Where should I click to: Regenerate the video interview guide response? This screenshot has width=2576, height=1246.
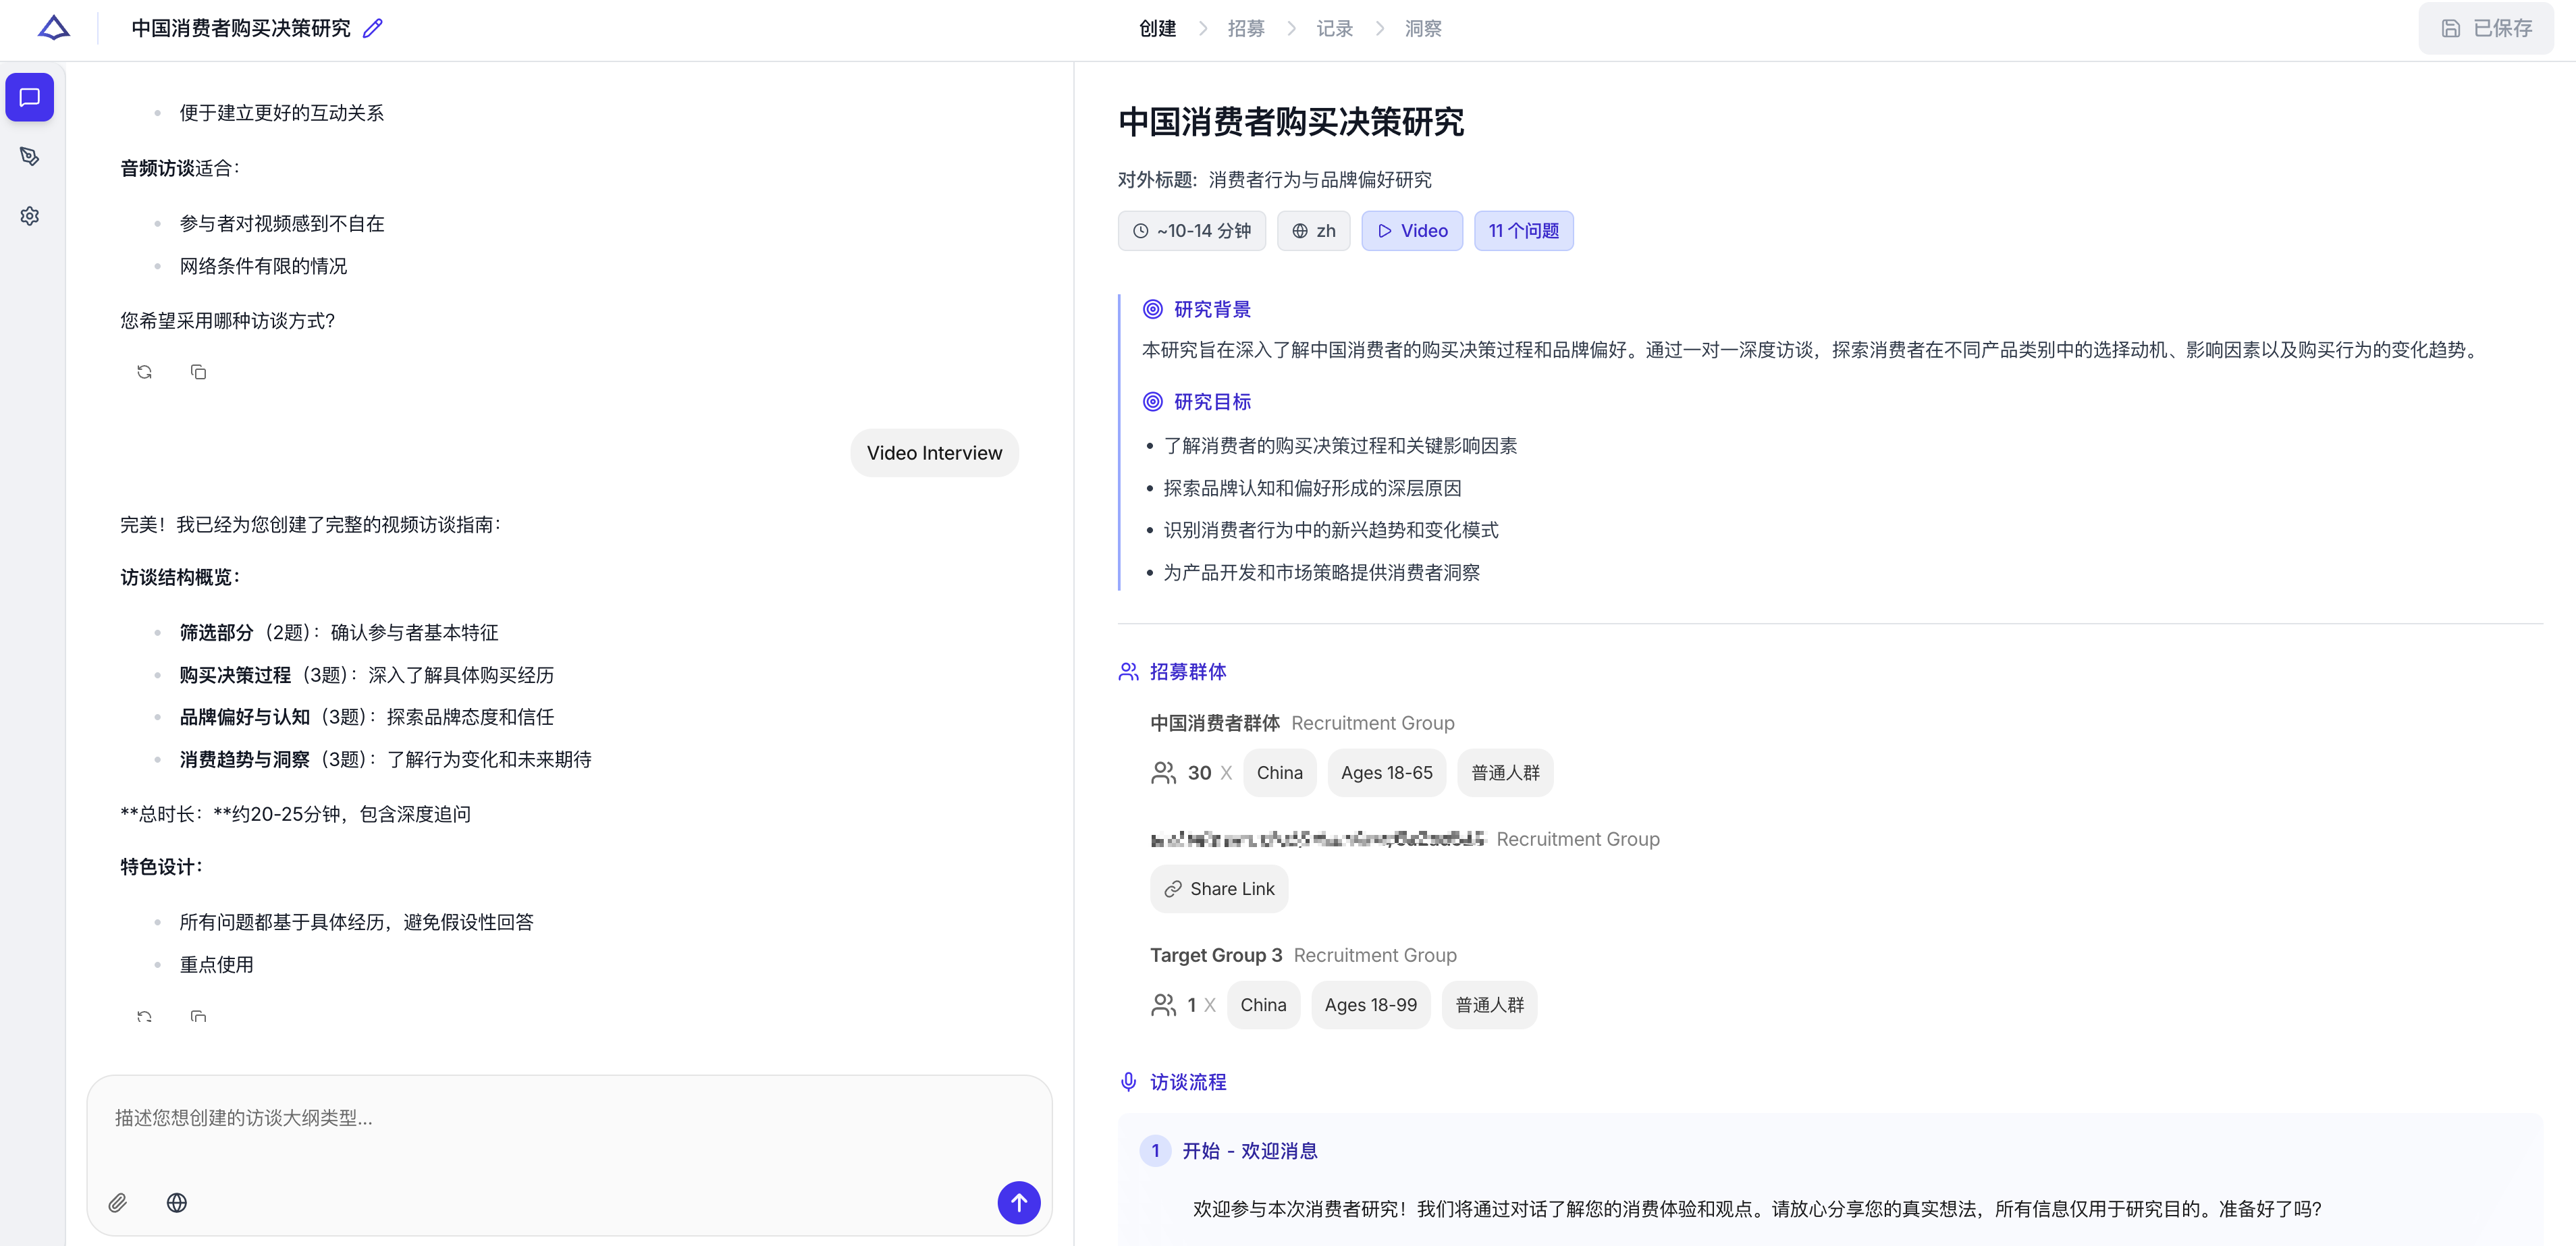(x=144, y=1016)
